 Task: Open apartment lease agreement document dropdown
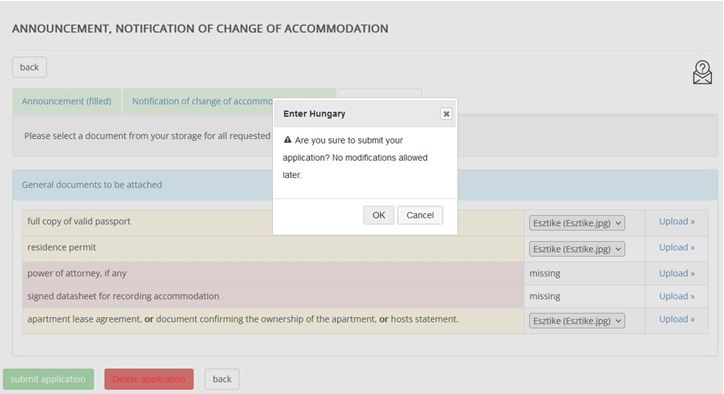click(x=577, y=321)
